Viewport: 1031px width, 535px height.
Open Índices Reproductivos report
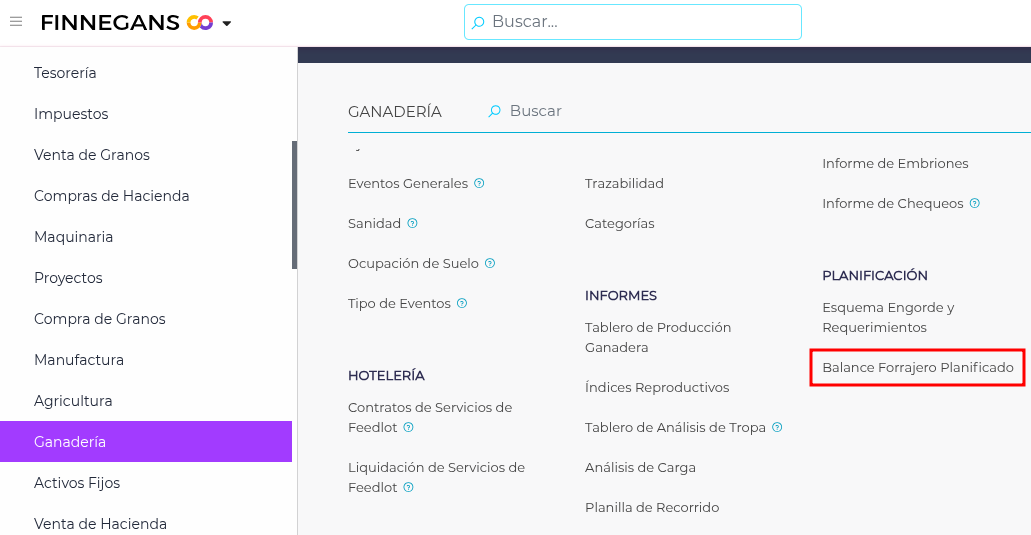pos(657,387)
